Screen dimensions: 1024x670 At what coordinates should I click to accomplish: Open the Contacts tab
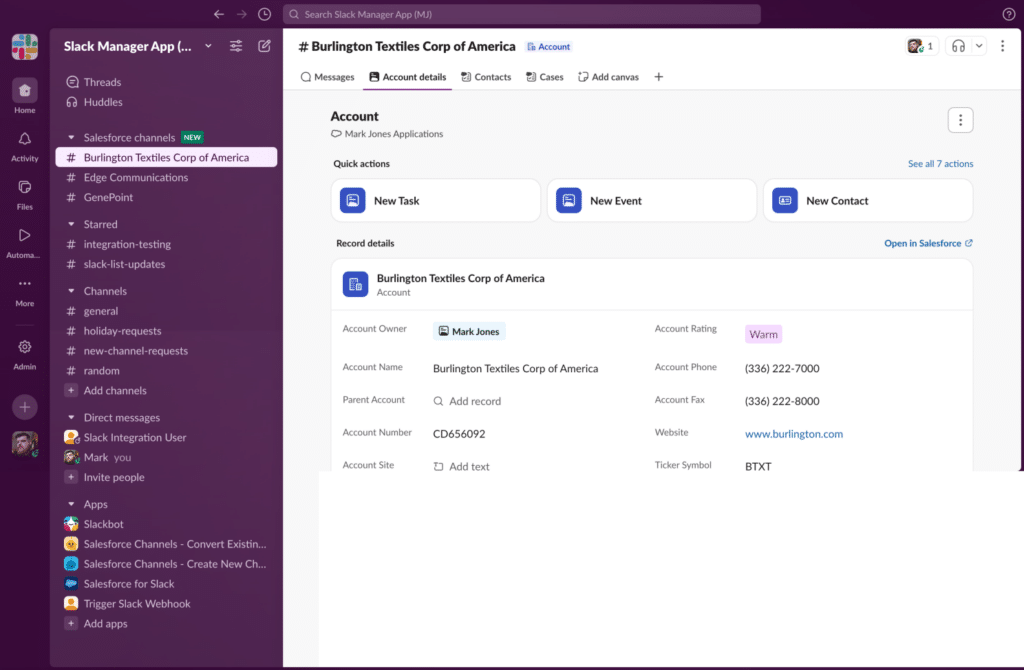(x=486, y=77)
